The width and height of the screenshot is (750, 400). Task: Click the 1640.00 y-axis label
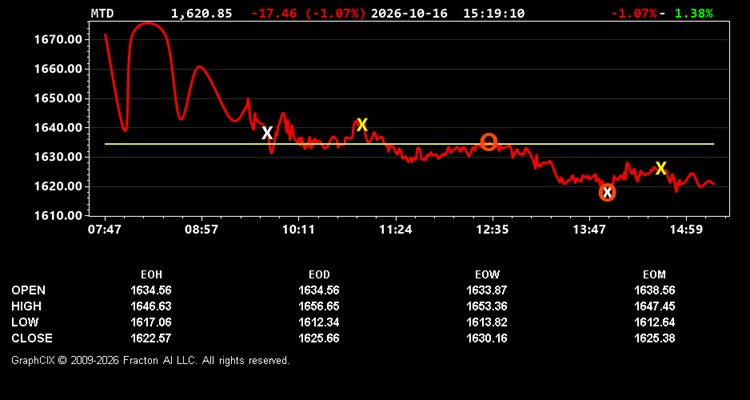56,128
